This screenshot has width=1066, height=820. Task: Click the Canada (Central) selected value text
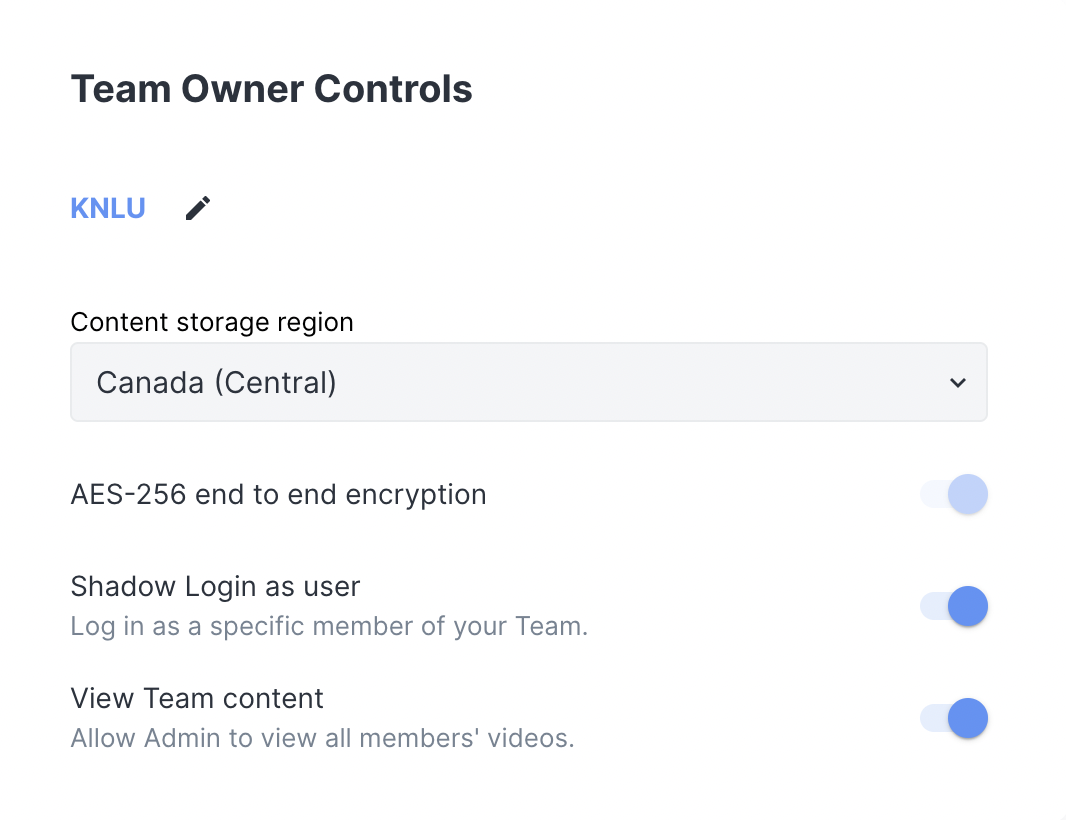[x=216, y=382]
